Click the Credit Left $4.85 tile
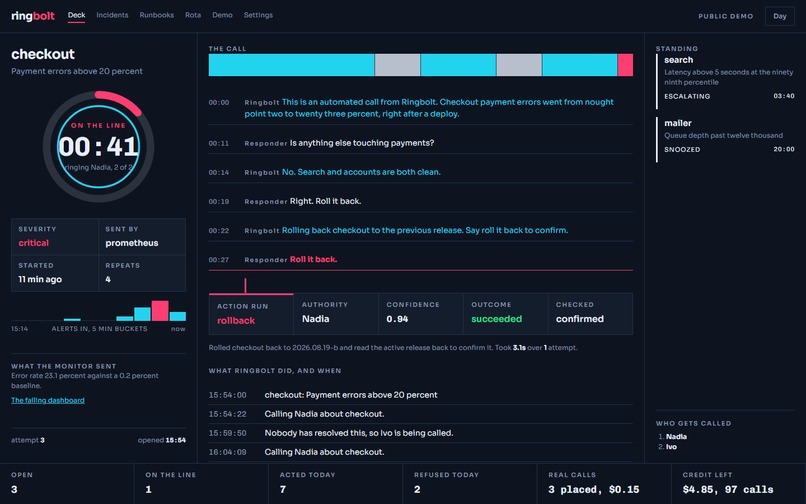The width and height of the screenshot is (806, 504). pyautogui.click(x=739, y=484)
